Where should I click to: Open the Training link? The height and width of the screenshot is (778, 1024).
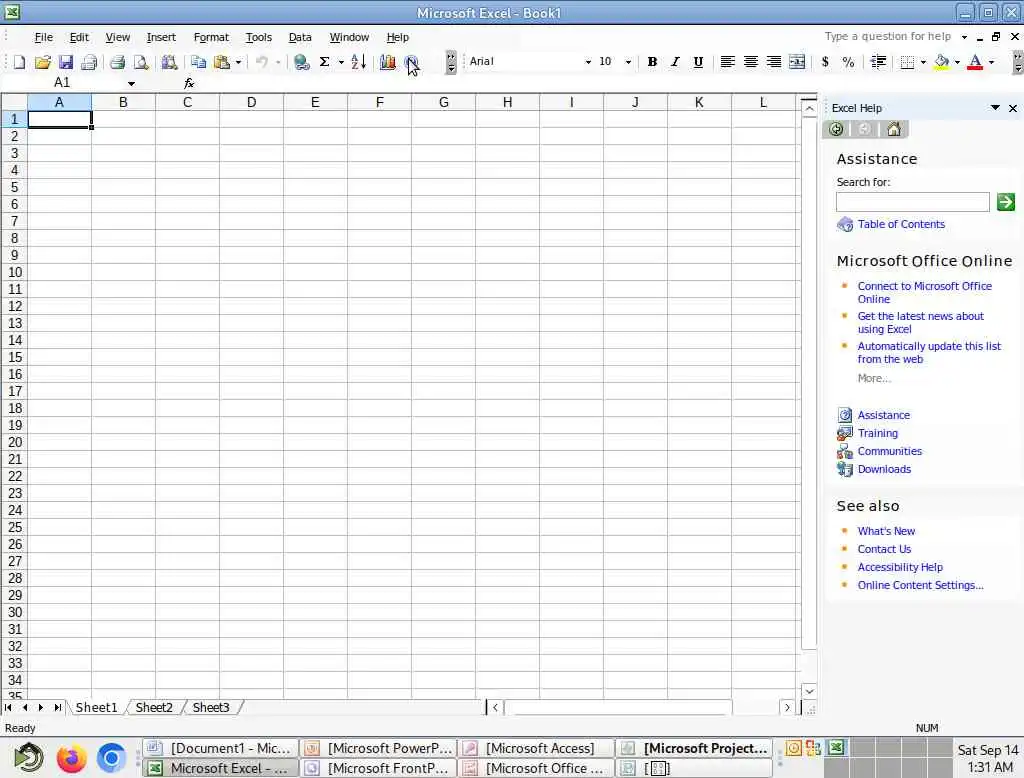[878, 433]
